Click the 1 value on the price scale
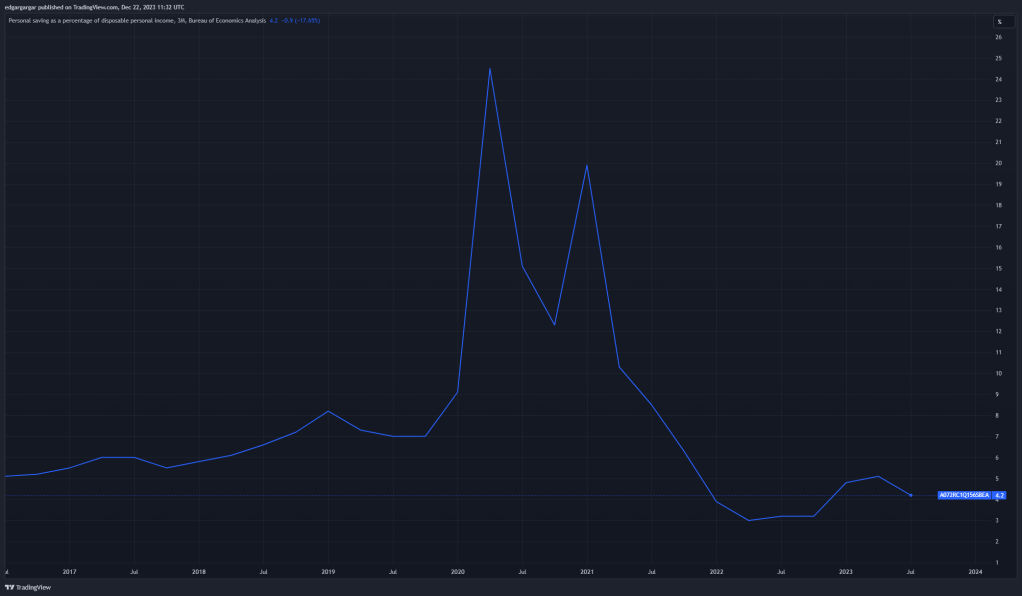This screenshot has width=1022, height=596. click(998, 562)
